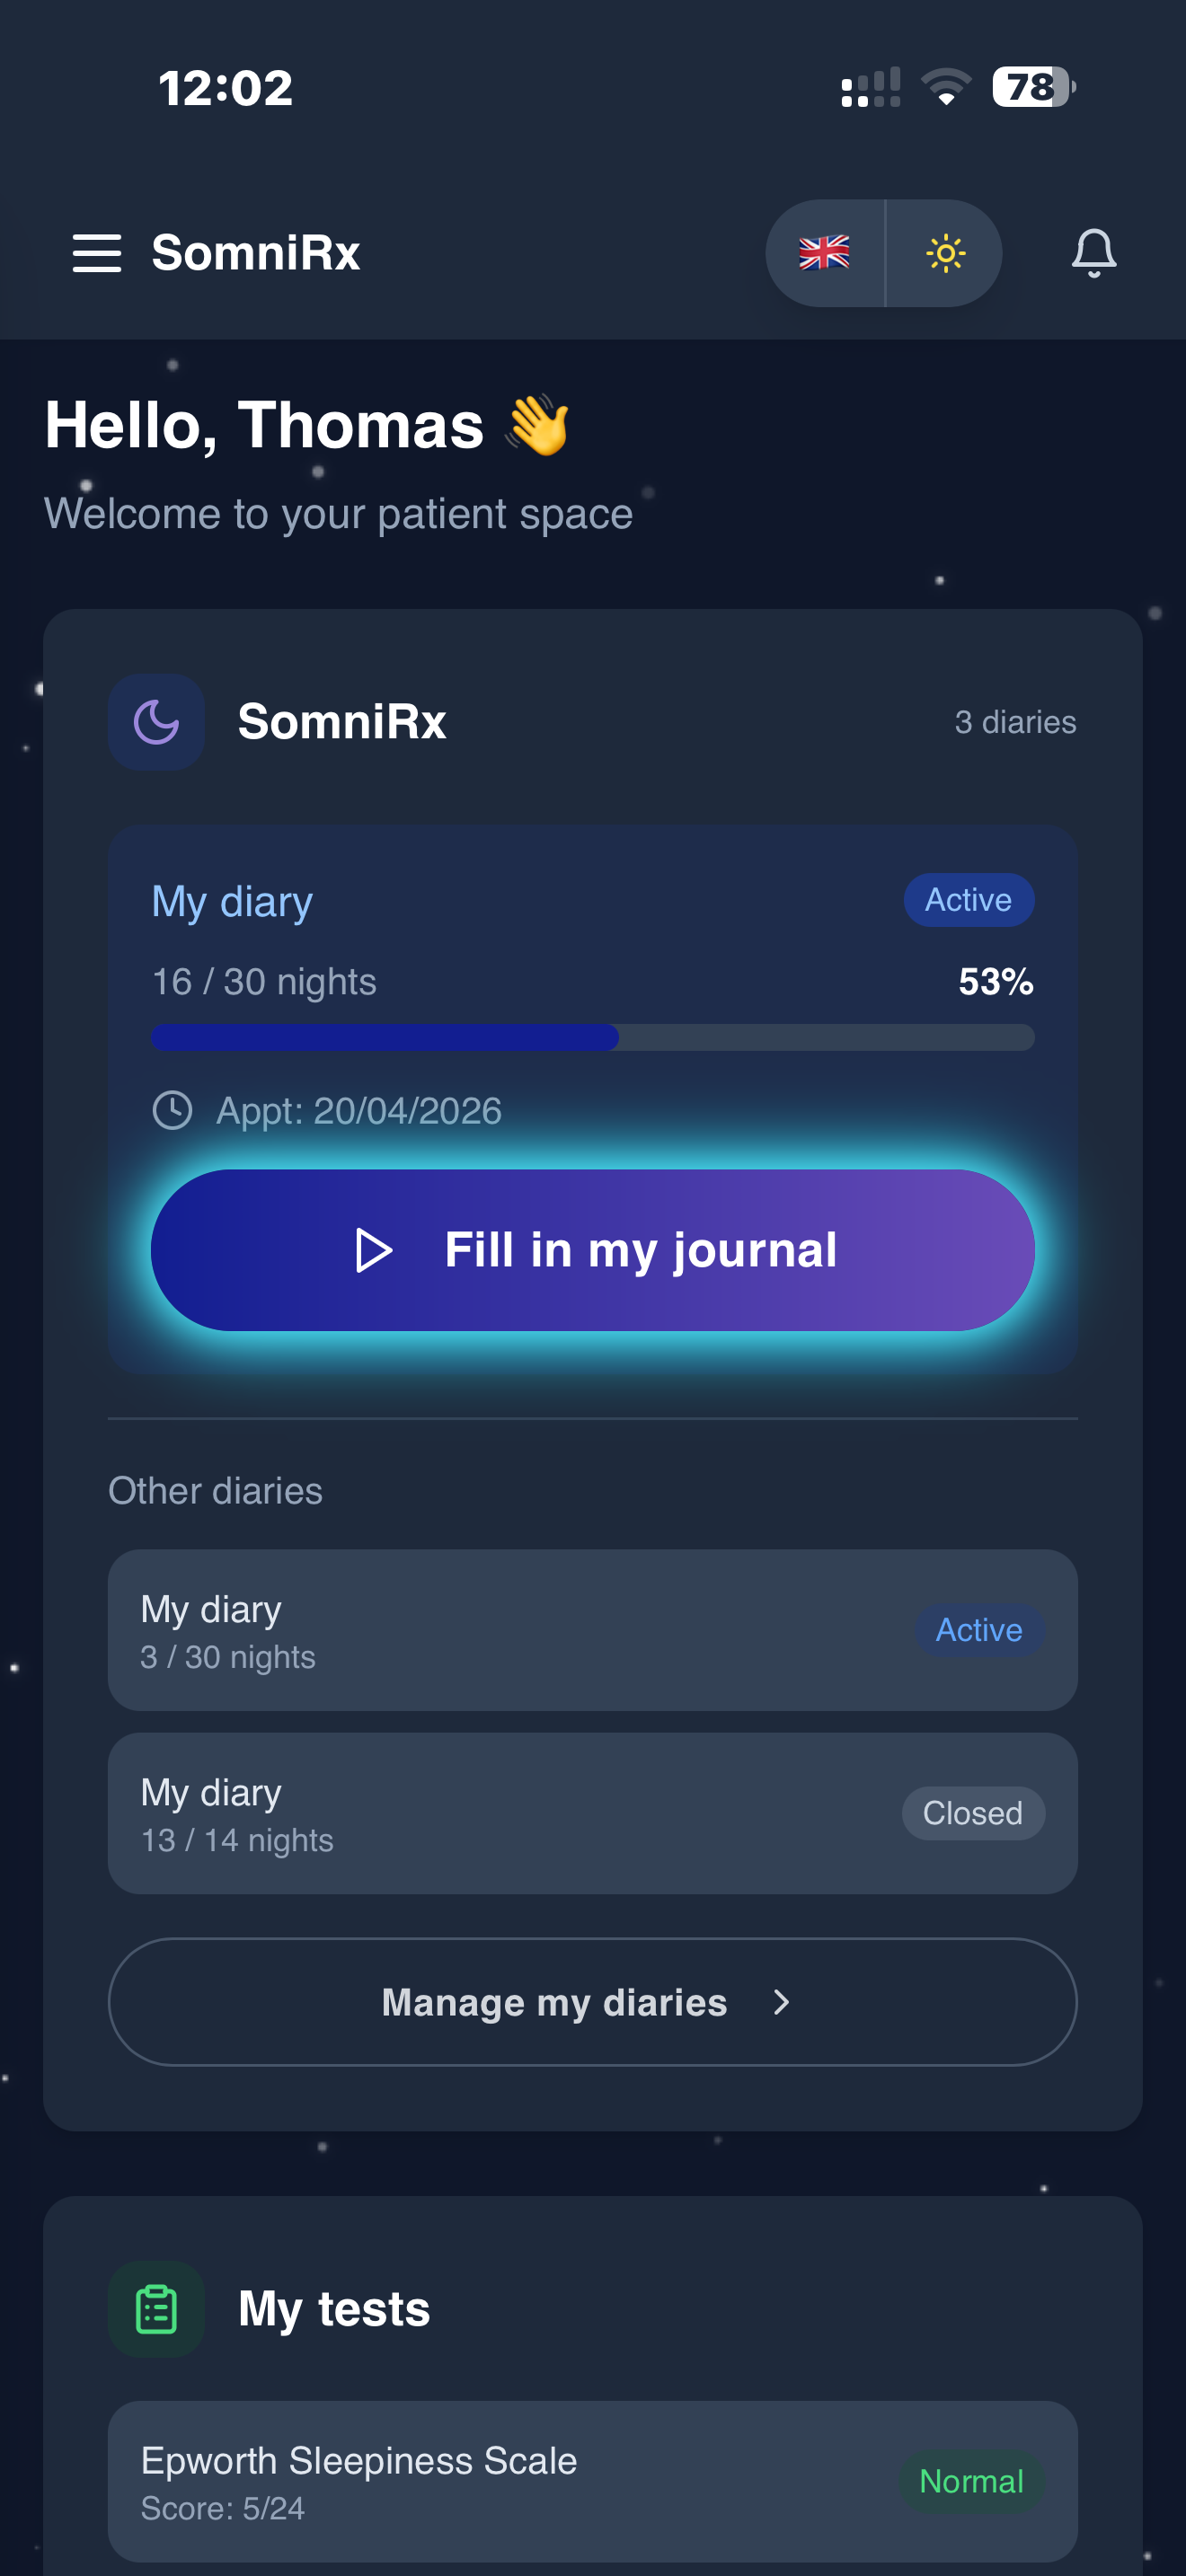This screenshot has height=2576, width=1186.
Task: Tap the UK flag language selector
Action: 825,253
